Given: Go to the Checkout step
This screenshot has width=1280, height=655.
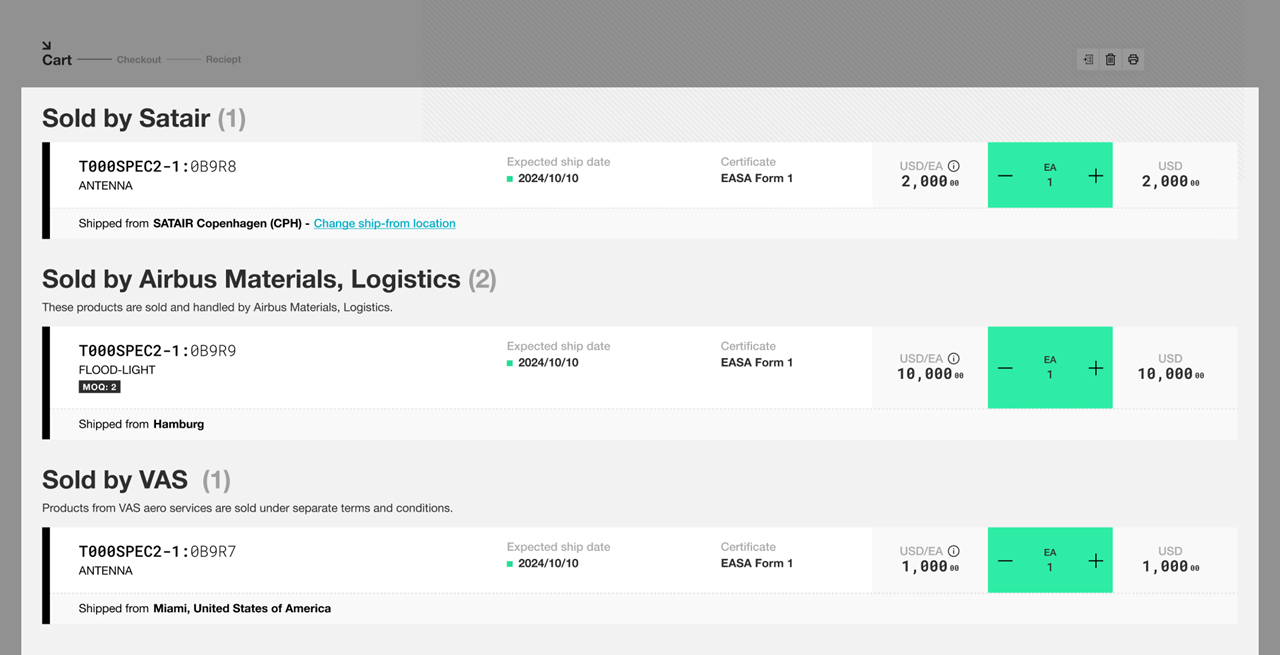Looking at the screenshot, I should click(139, 60).
